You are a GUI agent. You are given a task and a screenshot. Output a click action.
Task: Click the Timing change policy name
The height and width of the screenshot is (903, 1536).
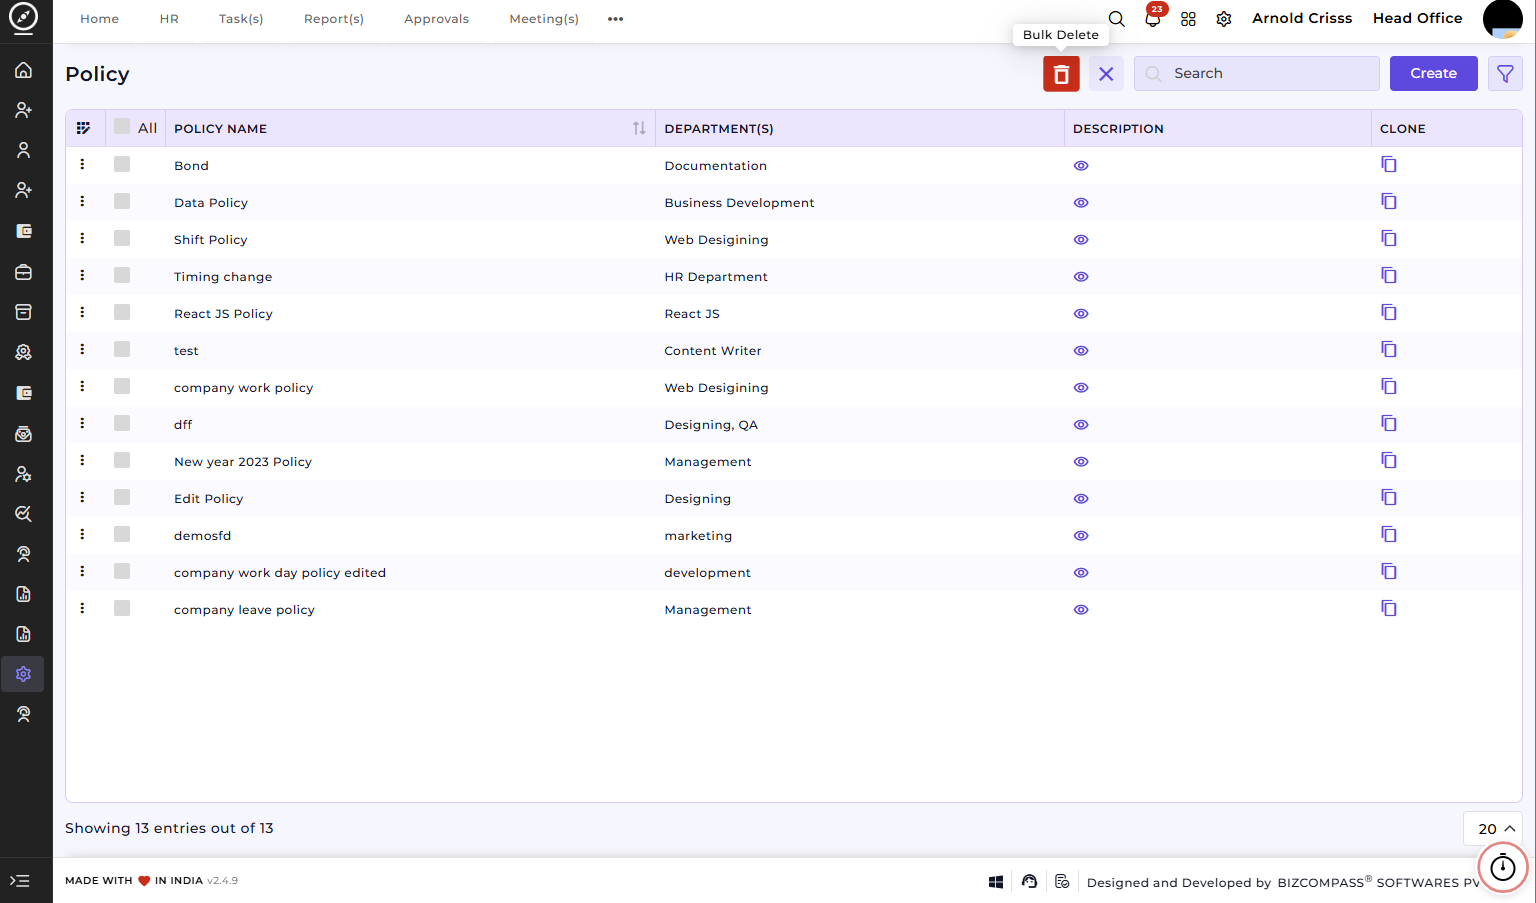point(223,277)
